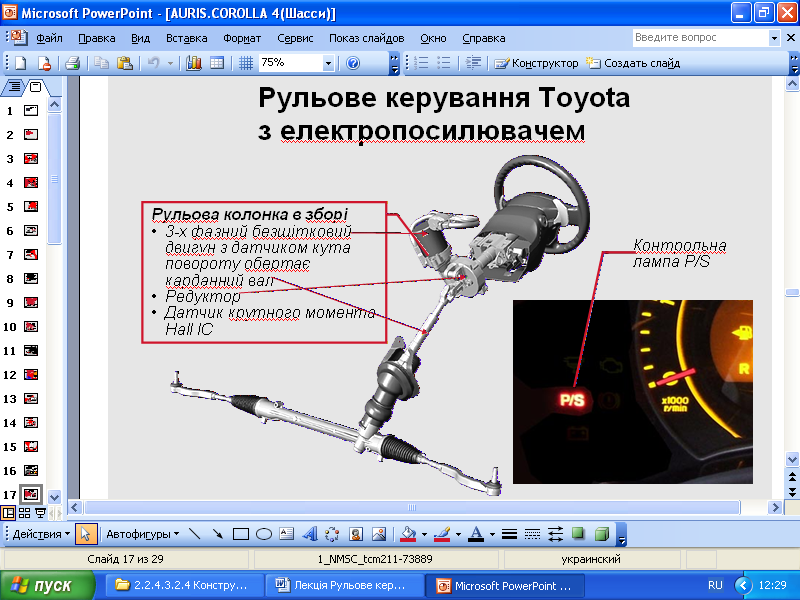
Task: Toggle the grid display icon
Action: click(246, 63)
